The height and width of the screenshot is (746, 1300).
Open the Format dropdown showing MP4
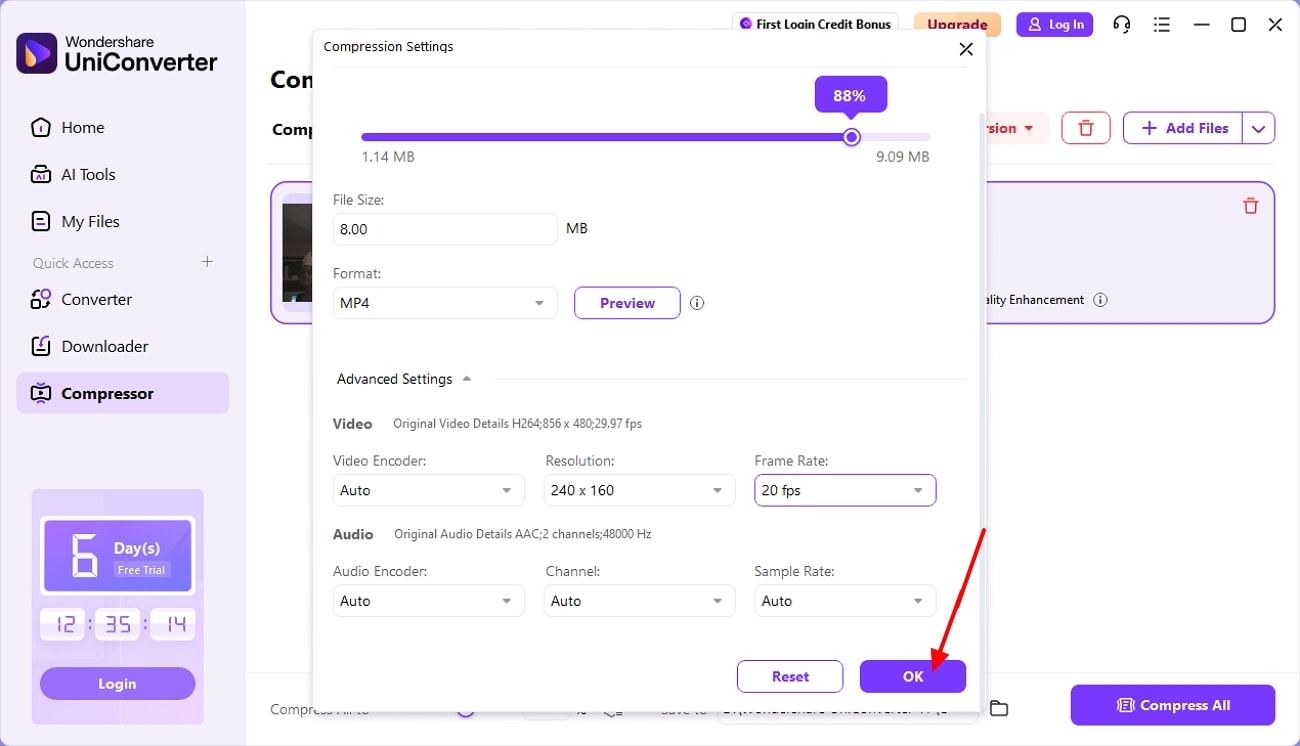pos(445,303)
